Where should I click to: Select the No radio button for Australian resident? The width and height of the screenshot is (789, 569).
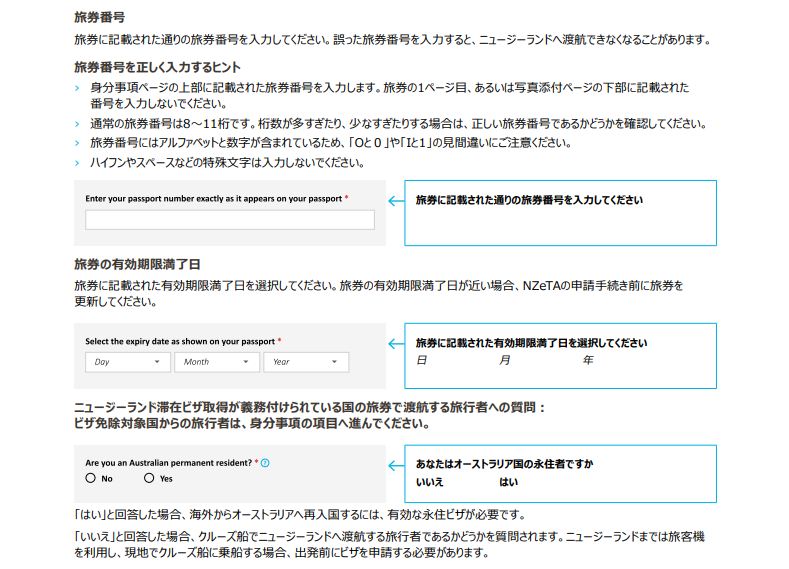click(x=91, y=478)
